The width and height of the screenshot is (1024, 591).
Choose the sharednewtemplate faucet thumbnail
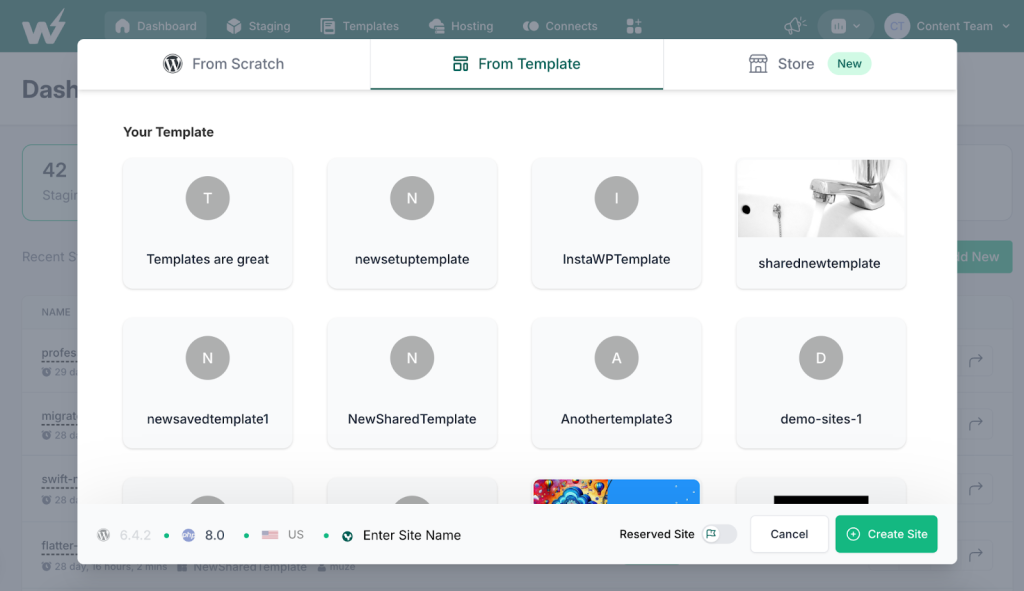[x=821, y=199]
